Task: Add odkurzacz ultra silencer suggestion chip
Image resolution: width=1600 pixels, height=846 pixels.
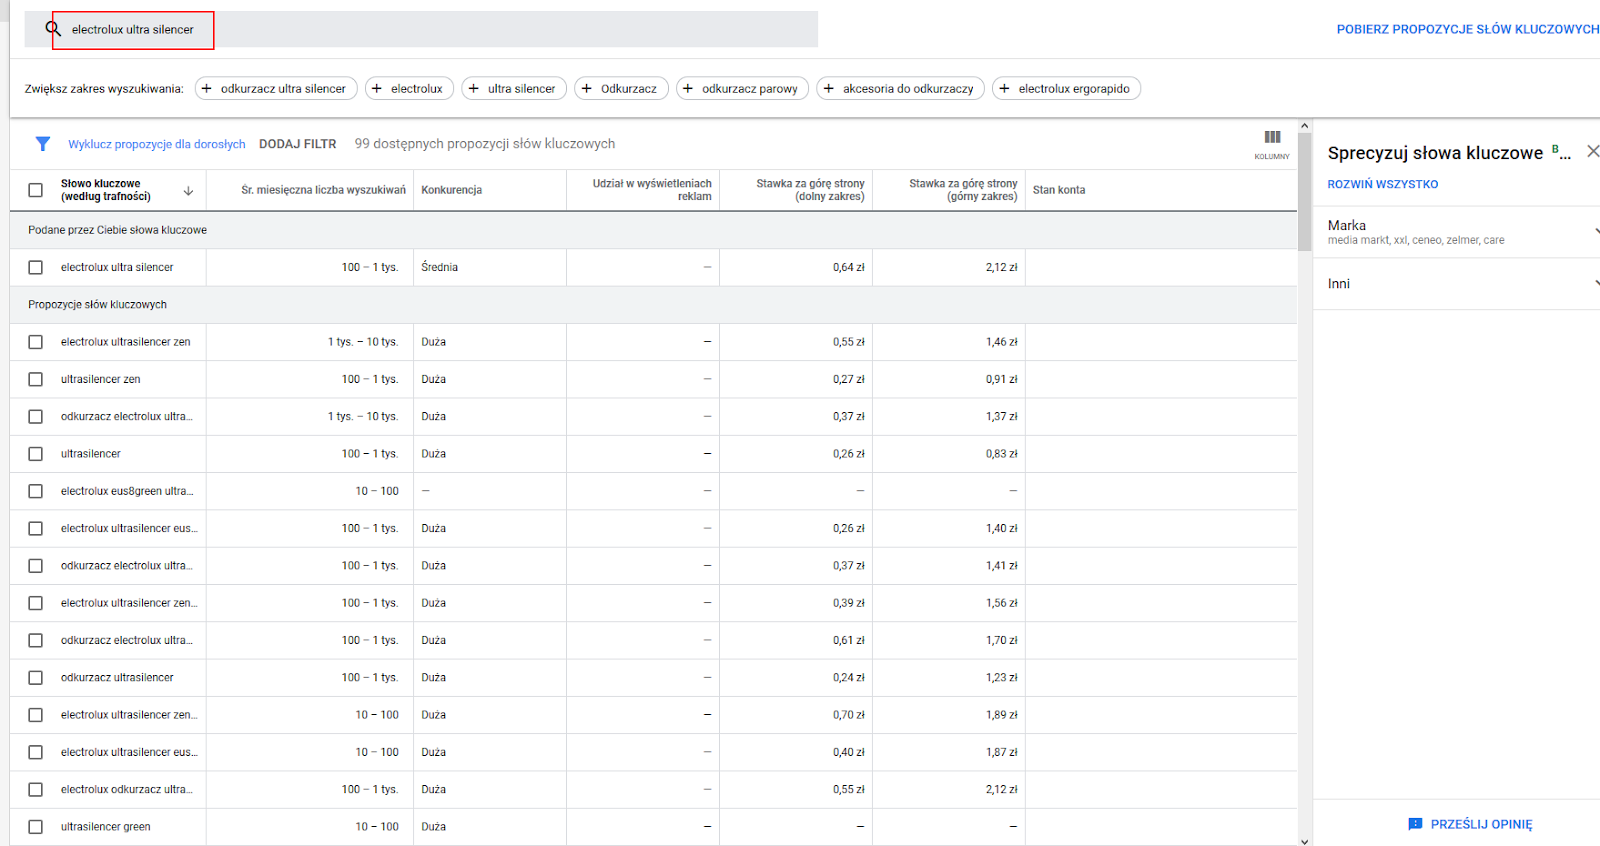Action: (x=276, y=88)
